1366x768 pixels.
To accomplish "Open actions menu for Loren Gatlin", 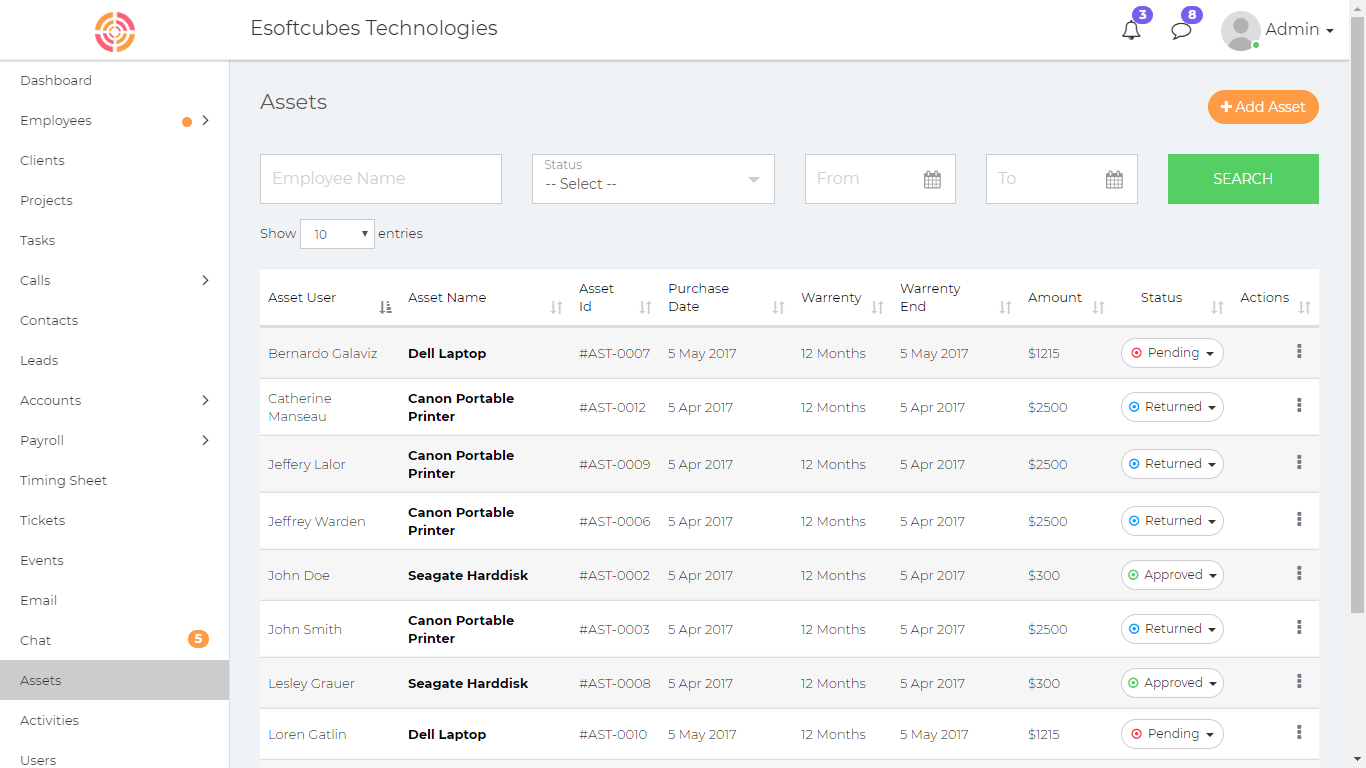I will (x=1299, y=732).
